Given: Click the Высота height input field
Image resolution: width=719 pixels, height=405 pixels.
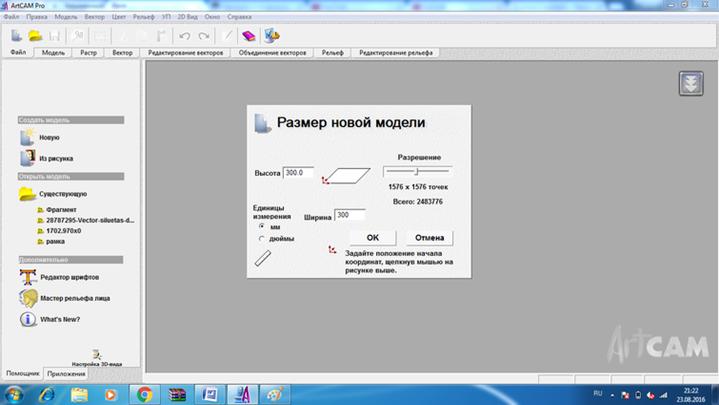Looking at the screenshot, I should (x=299, y=173).
